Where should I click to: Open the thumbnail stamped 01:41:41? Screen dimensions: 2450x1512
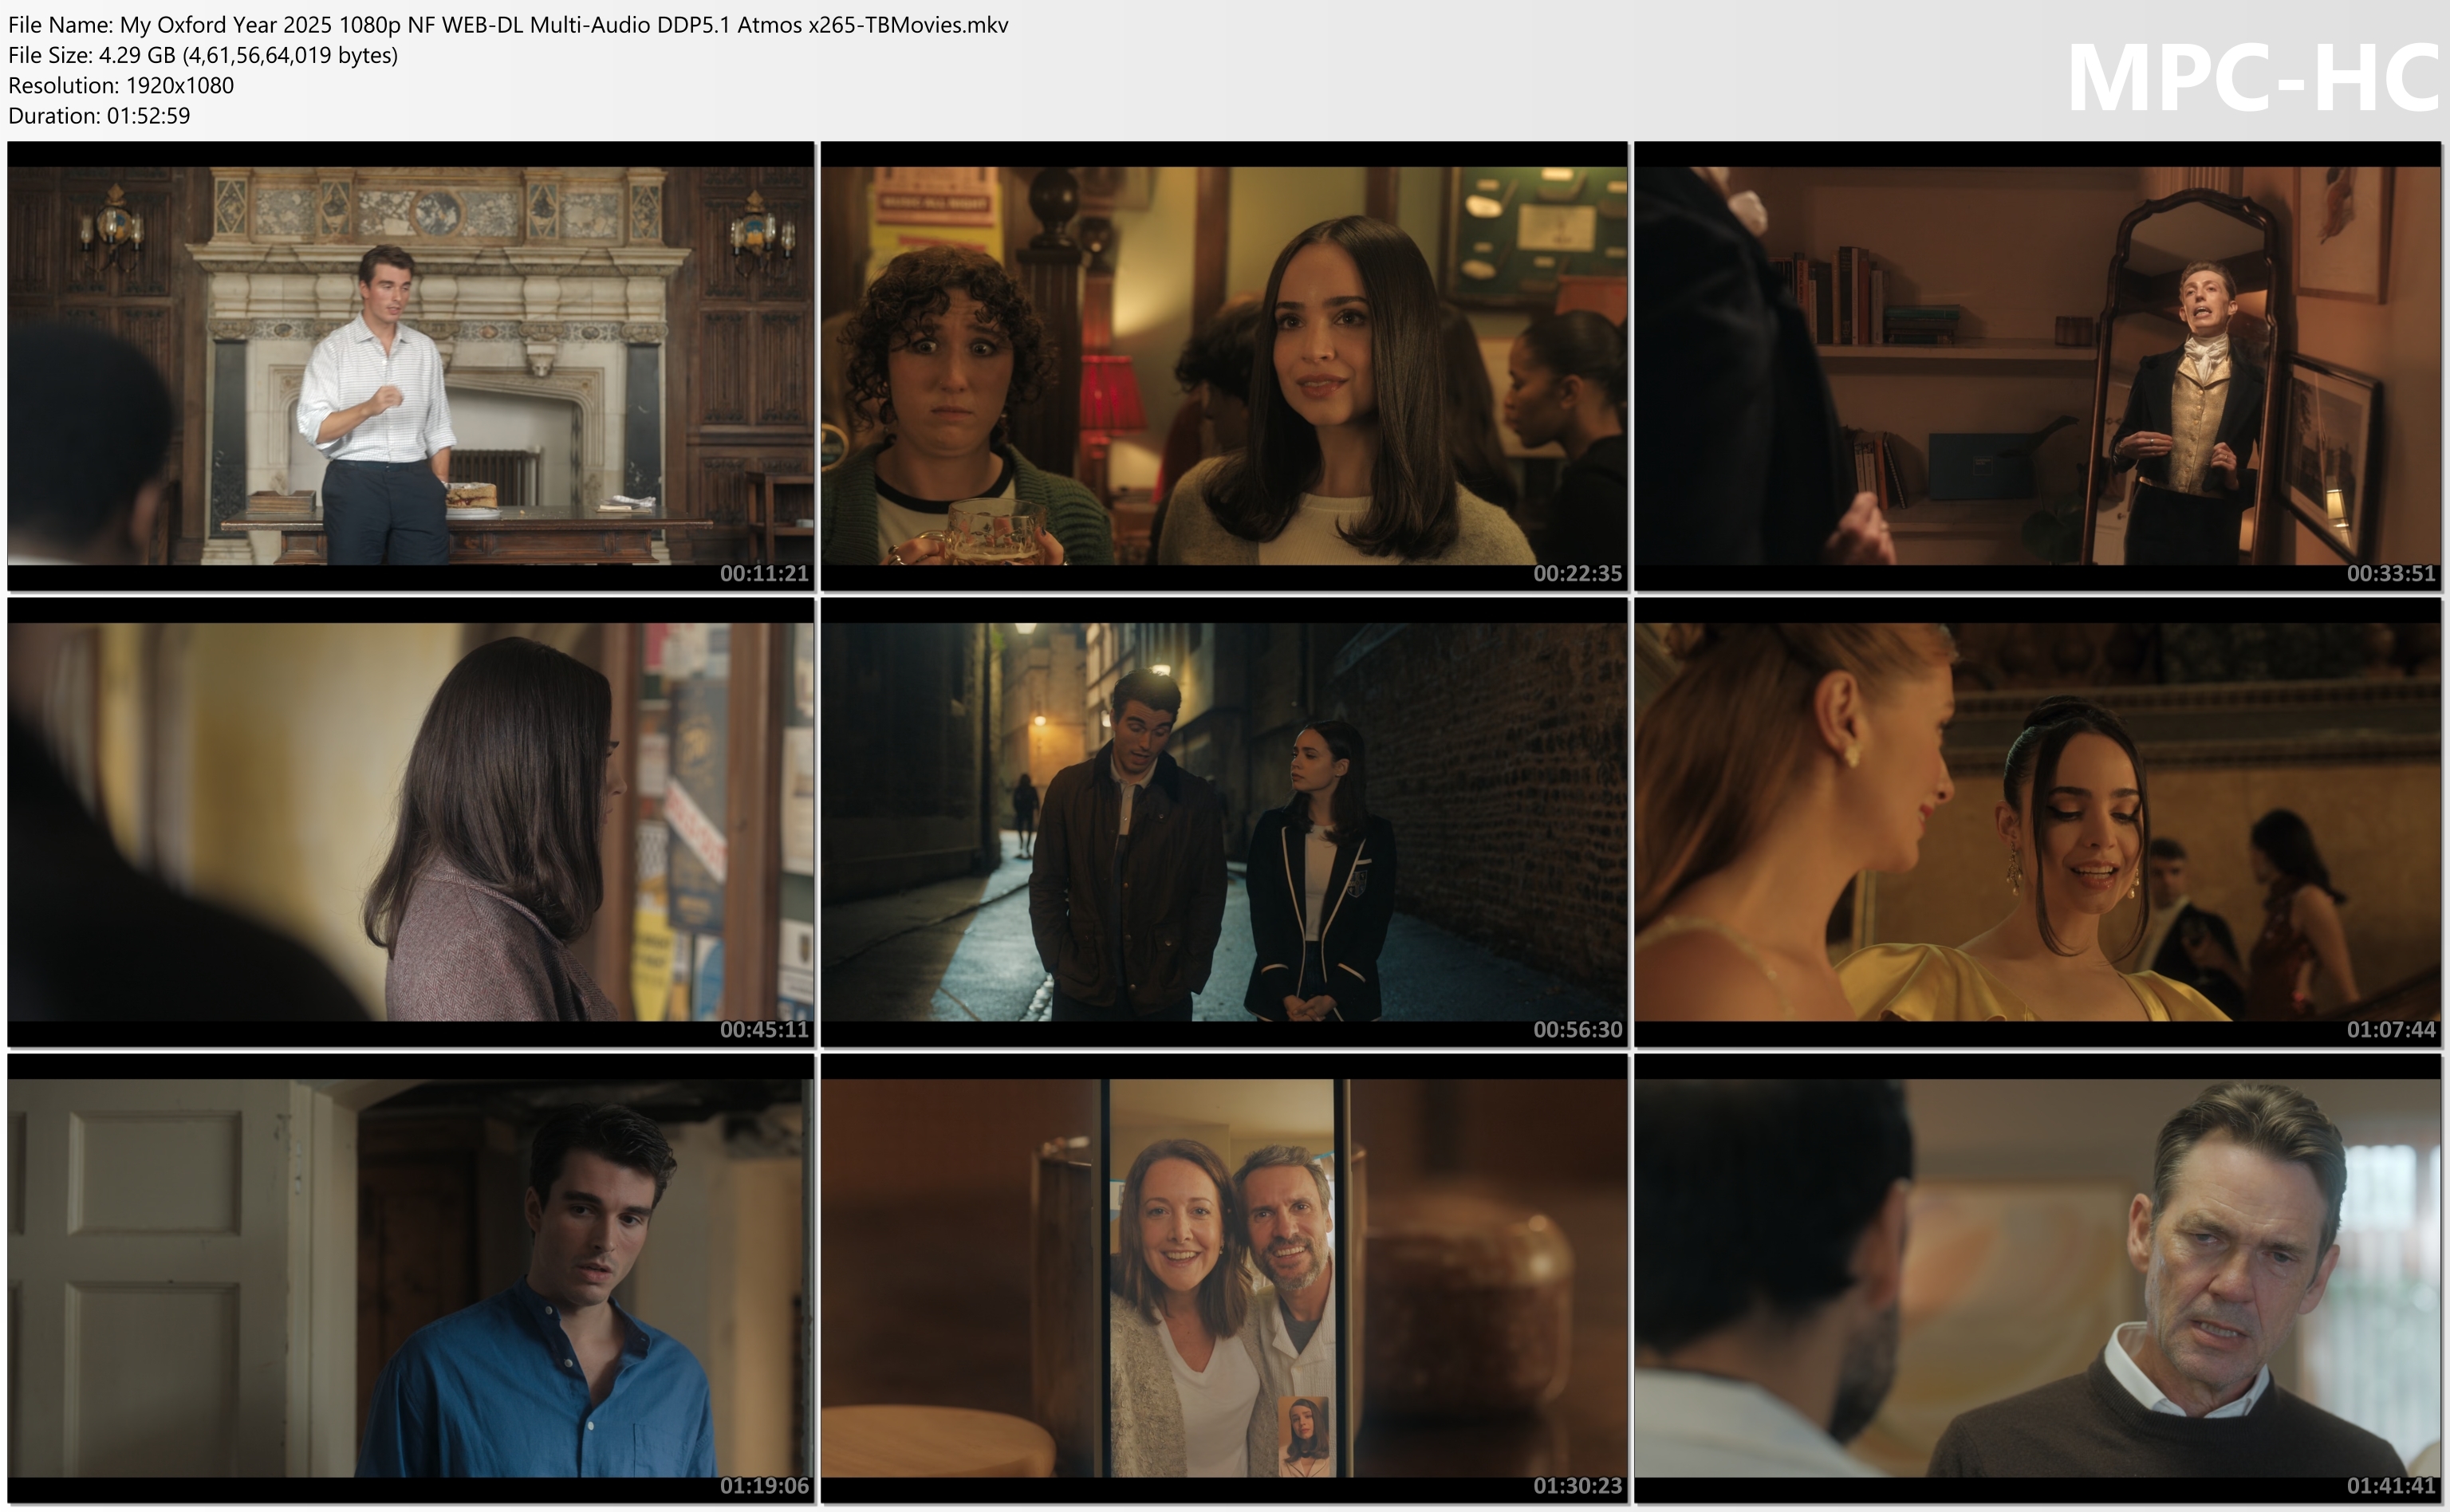point(2038,1278)
